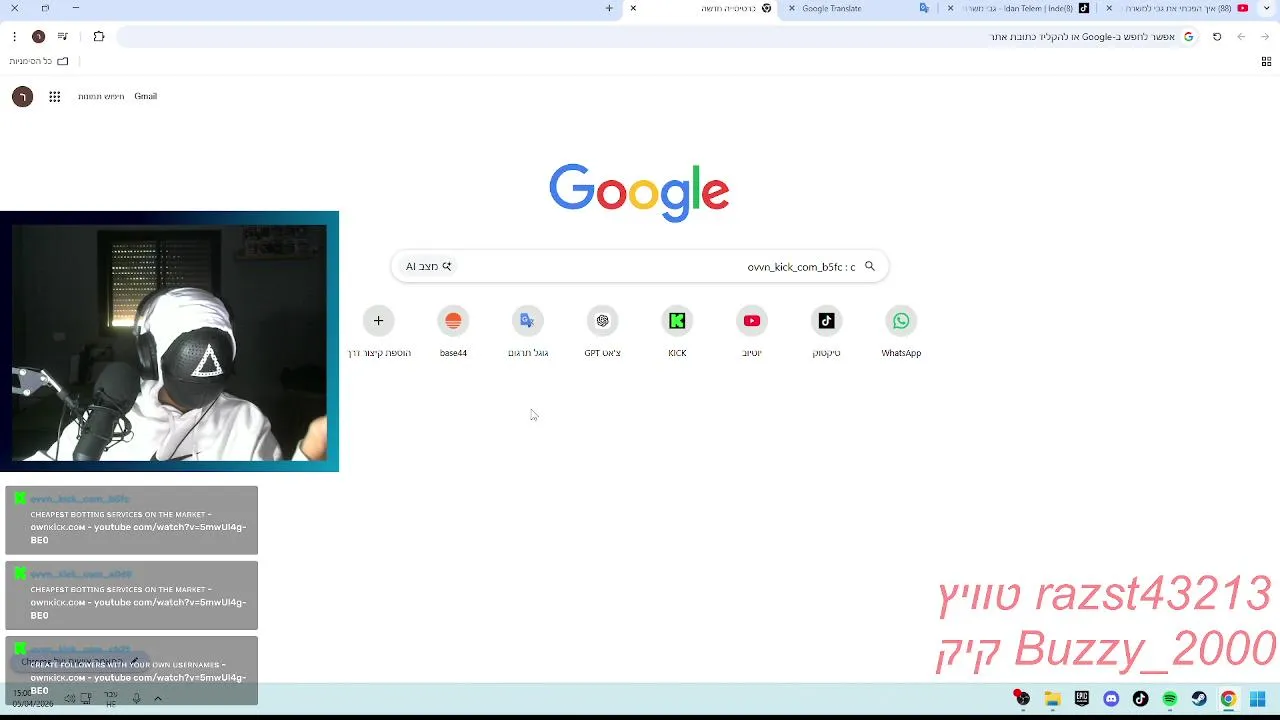Screen dimensions: 1280x720
Task: Close the Google Translate tab
Action: click(x=792, y=8)
